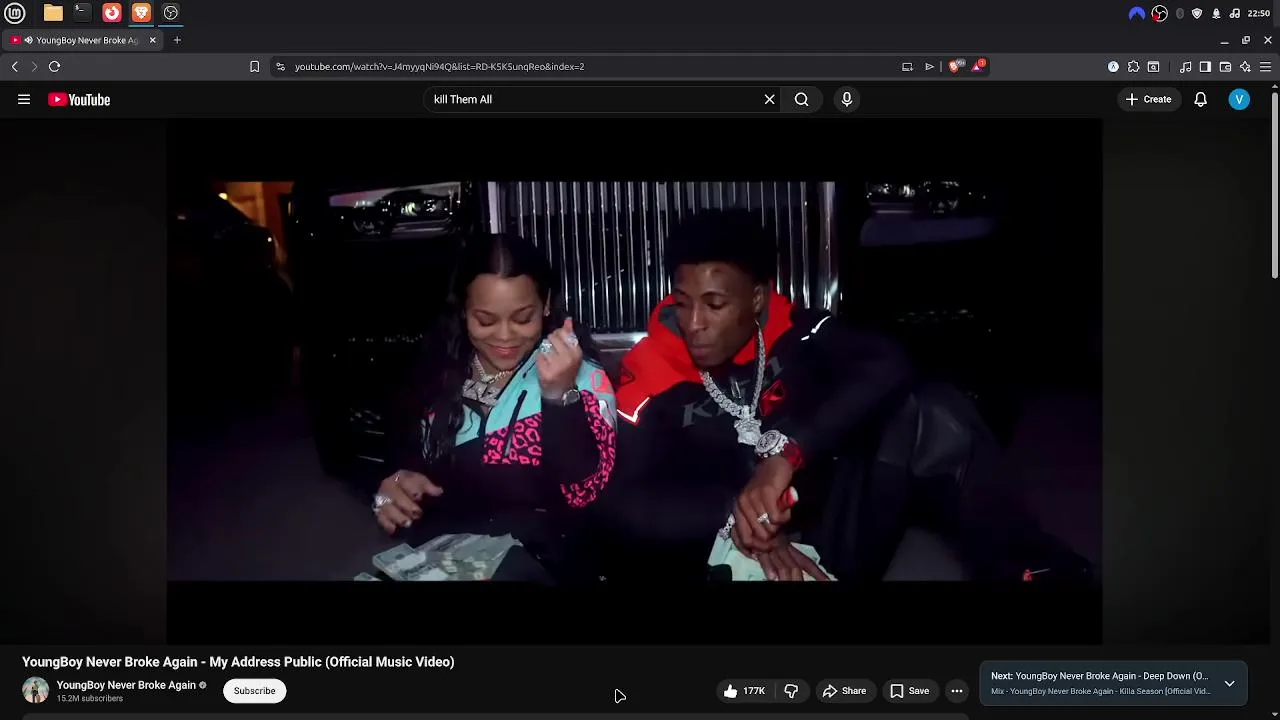Viewport: 1280px width, 720px height.
Task: Start a voice search with the microphone
Action: tap(847, 99)
